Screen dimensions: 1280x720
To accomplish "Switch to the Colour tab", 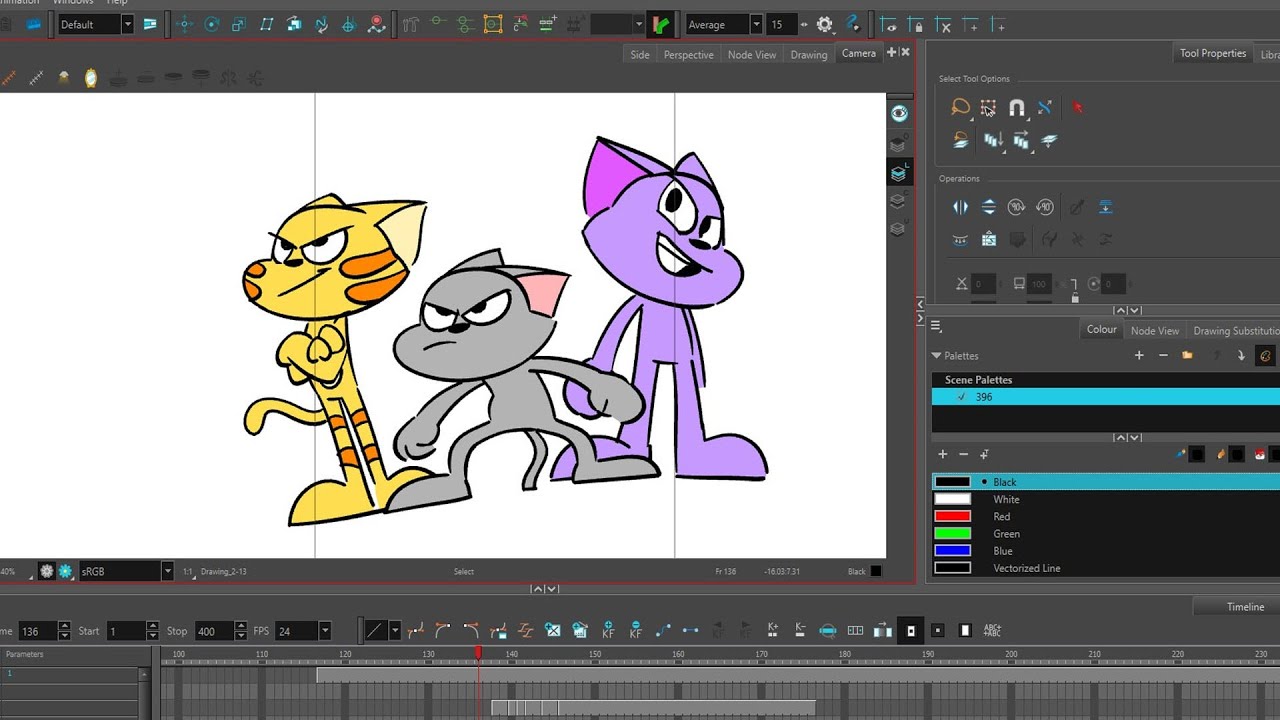I will pos(1102,330).
